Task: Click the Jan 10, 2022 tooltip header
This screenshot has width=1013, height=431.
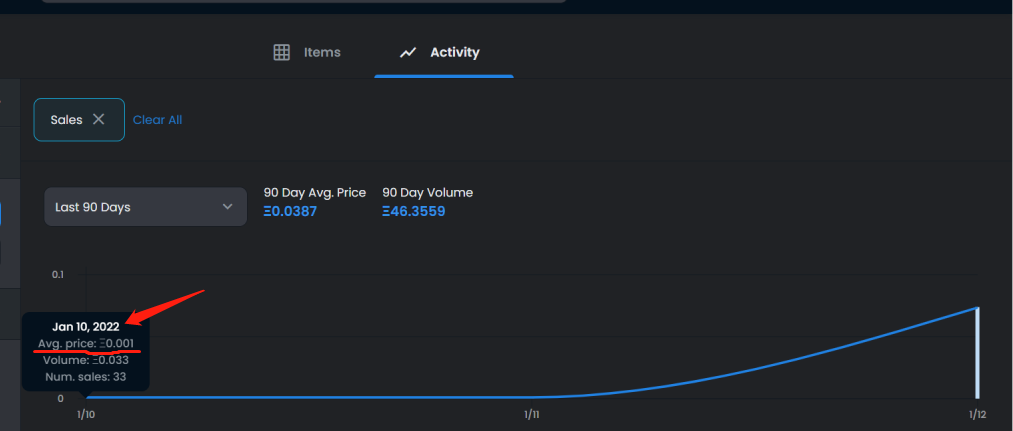Action: [85, 326]
